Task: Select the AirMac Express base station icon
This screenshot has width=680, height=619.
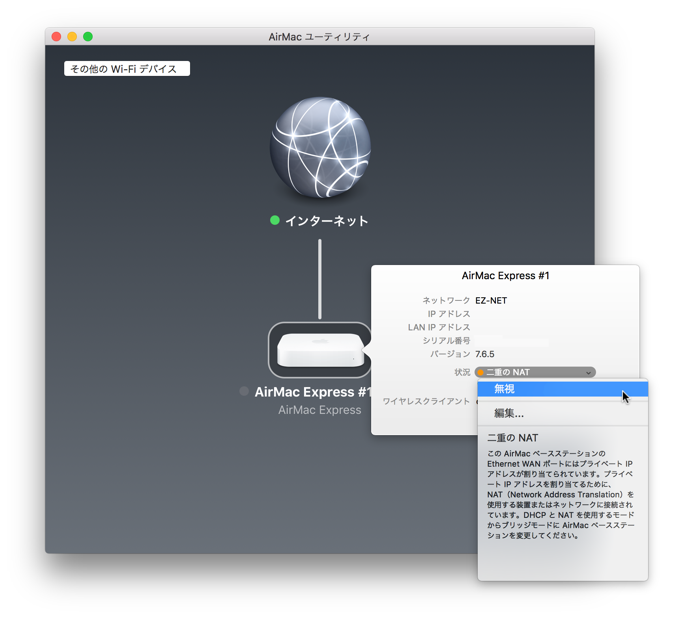Action: [x=320, y=350]
